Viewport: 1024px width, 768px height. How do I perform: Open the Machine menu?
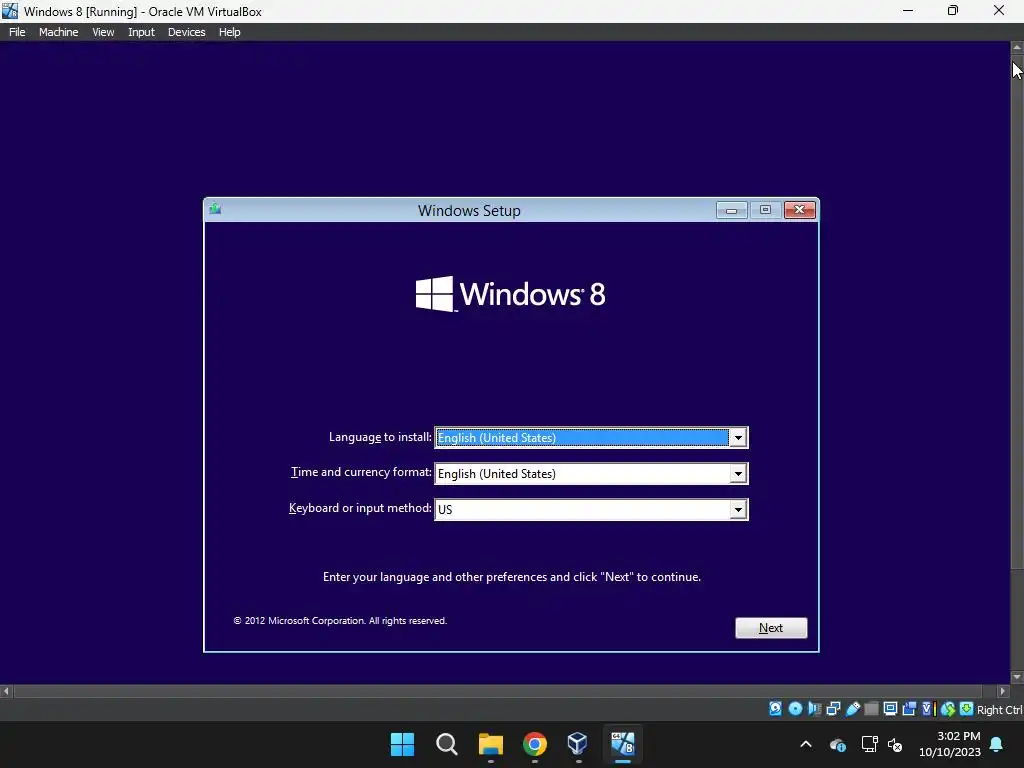[x=59, y=32]
